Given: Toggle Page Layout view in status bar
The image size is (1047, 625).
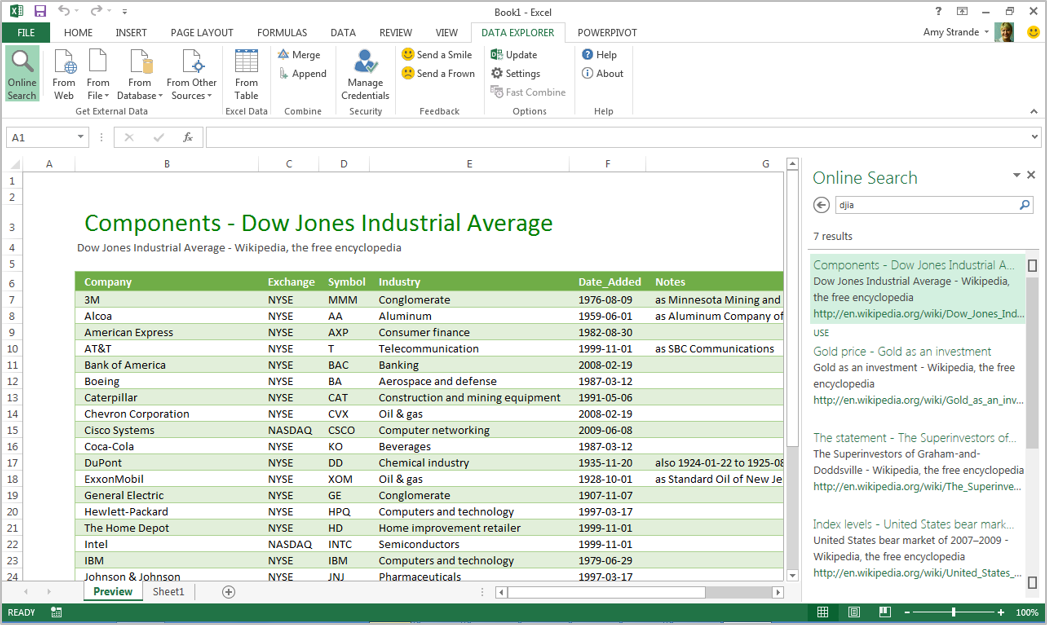Looking at the screenshot, I should (854, 612).
